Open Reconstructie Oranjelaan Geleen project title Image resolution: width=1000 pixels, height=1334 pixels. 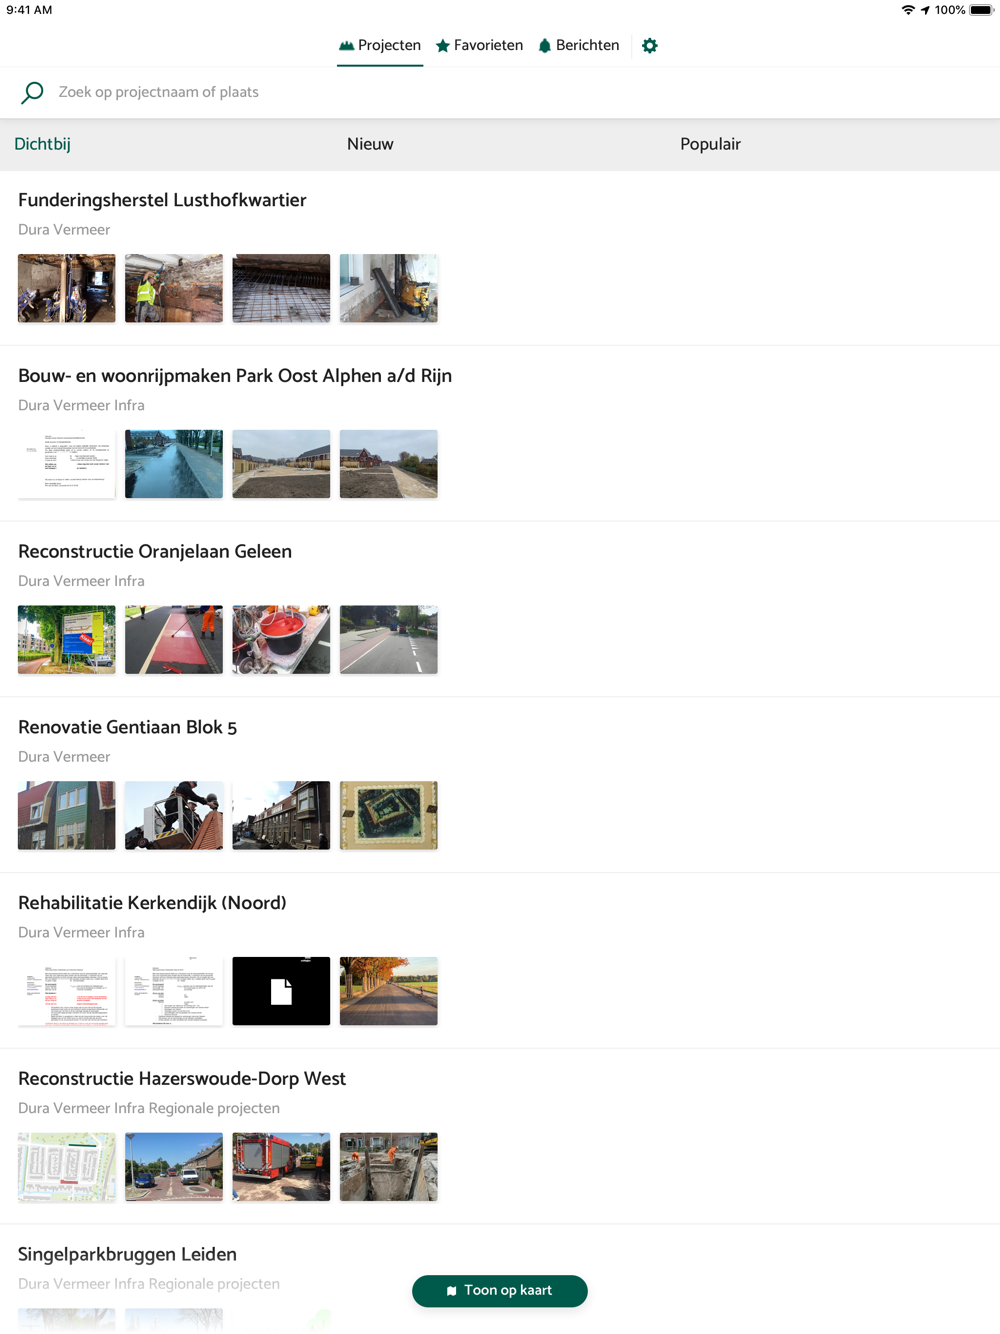point(155,552)
